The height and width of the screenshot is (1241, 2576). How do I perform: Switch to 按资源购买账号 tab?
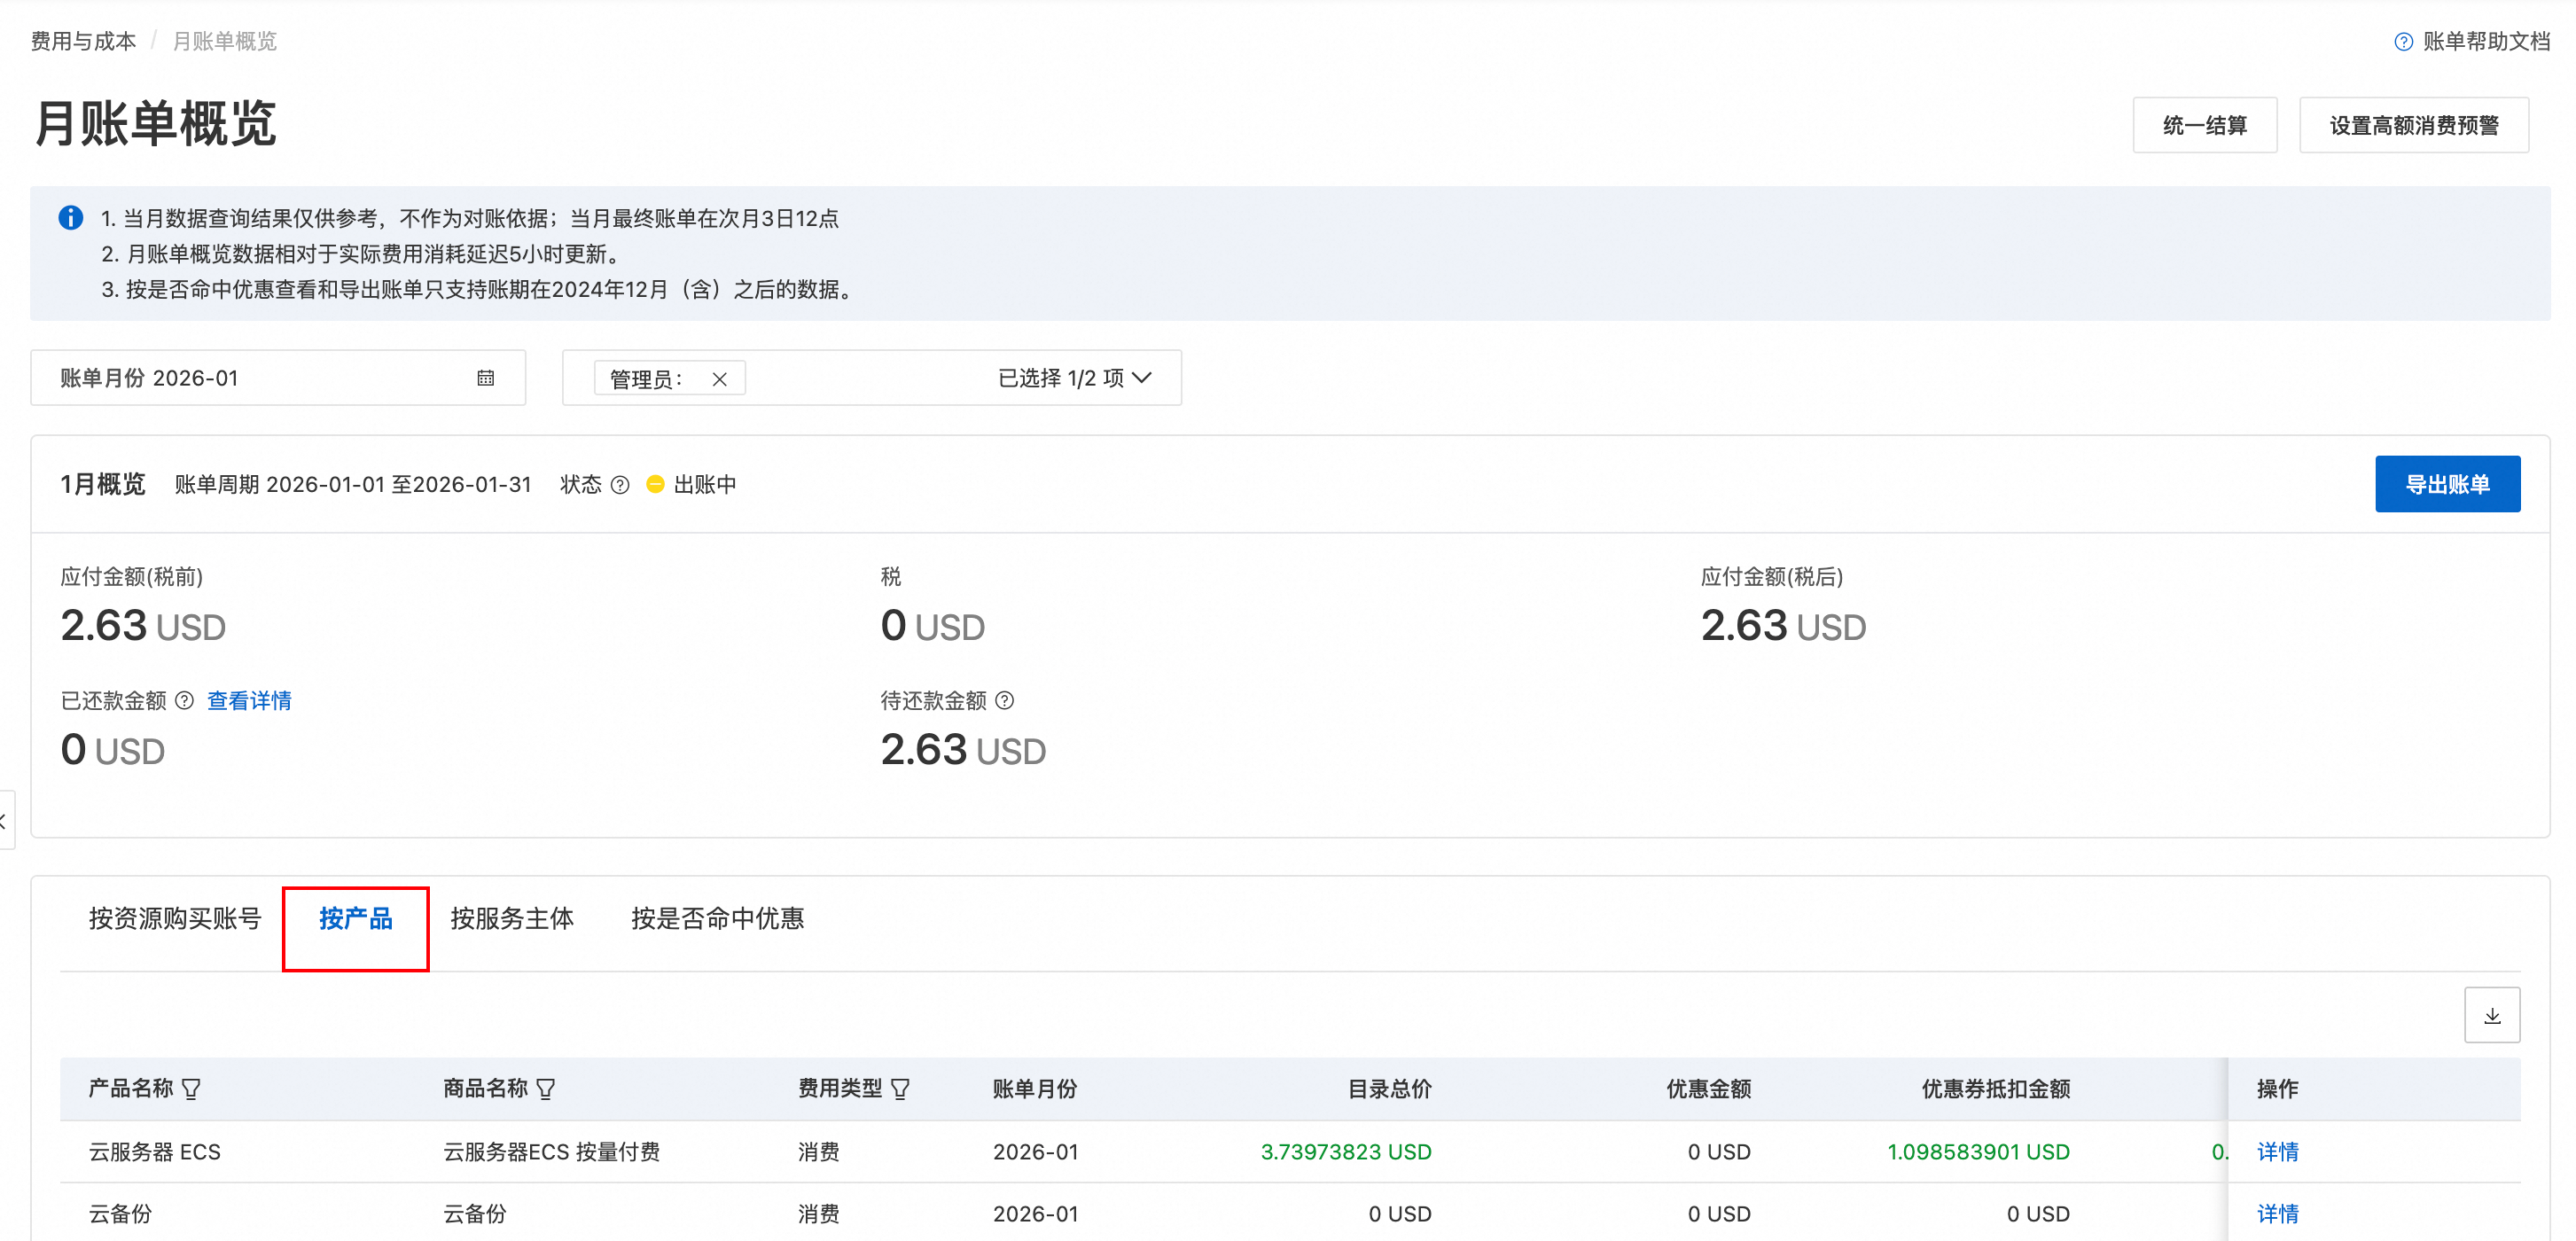[x=175, y=918]
